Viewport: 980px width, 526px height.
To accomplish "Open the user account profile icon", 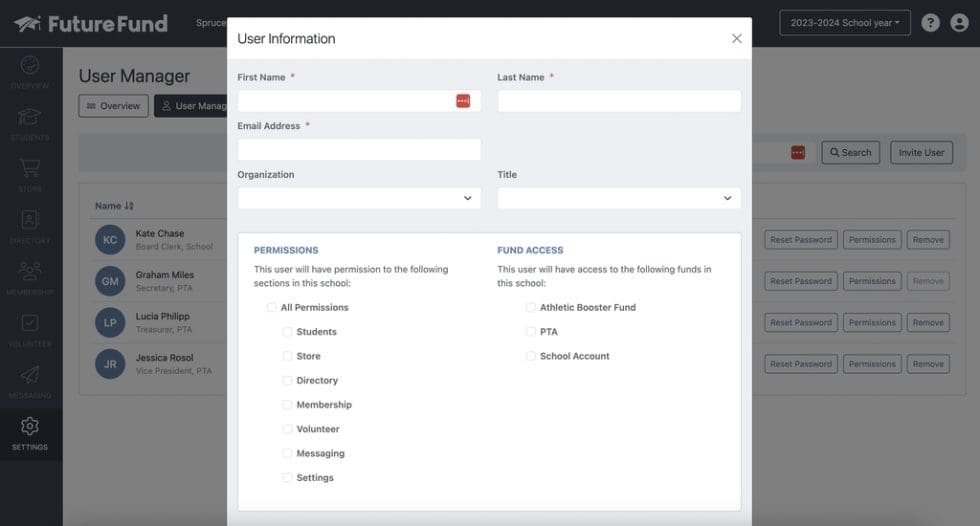I will (x=960, y=23).
